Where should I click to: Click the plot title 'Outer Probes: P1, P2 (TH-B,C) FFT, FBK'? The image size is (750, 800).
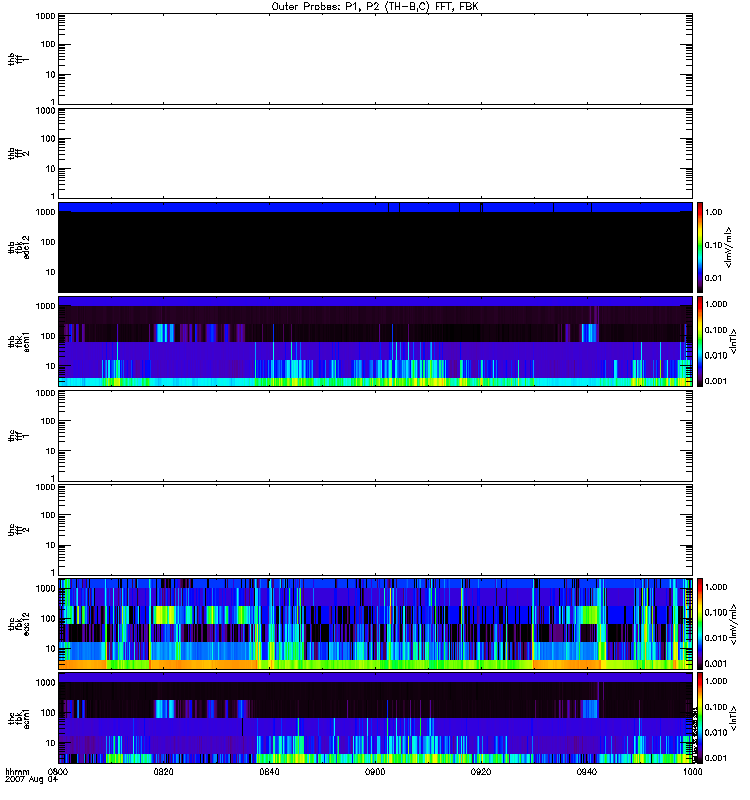375,7
